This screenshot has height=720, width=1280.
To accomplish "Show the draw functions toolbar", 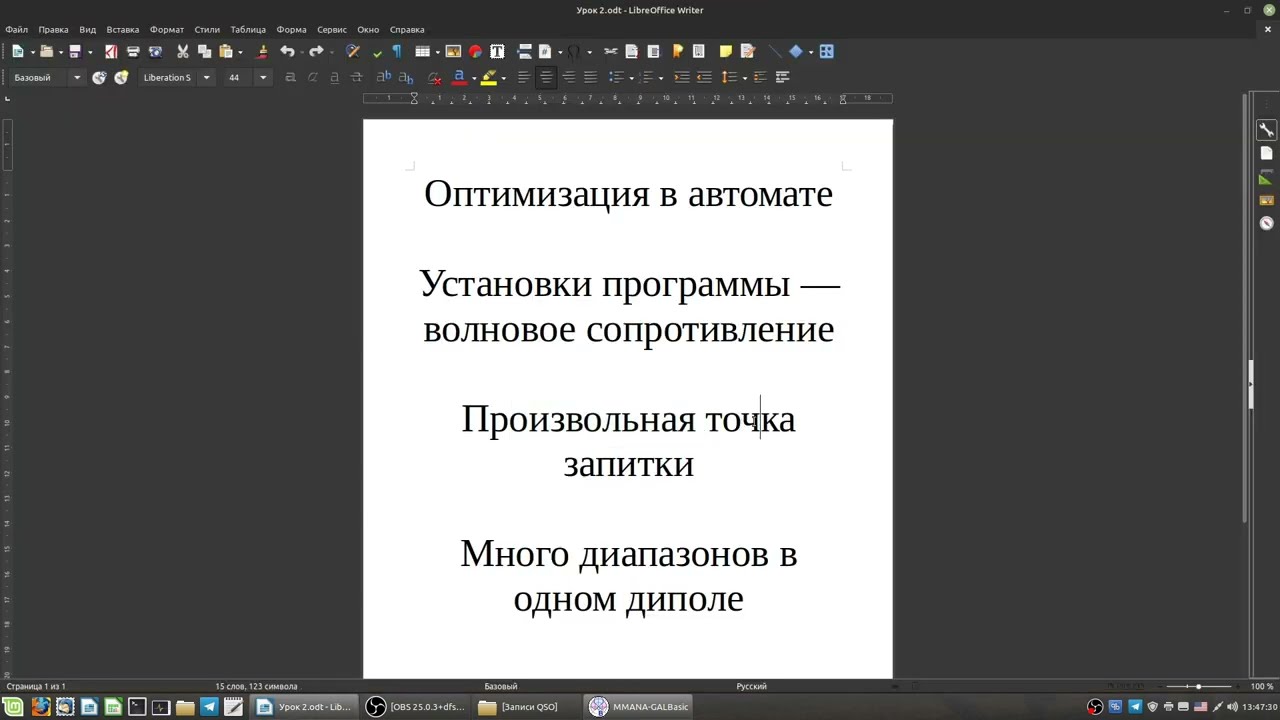I will point(827,51).
